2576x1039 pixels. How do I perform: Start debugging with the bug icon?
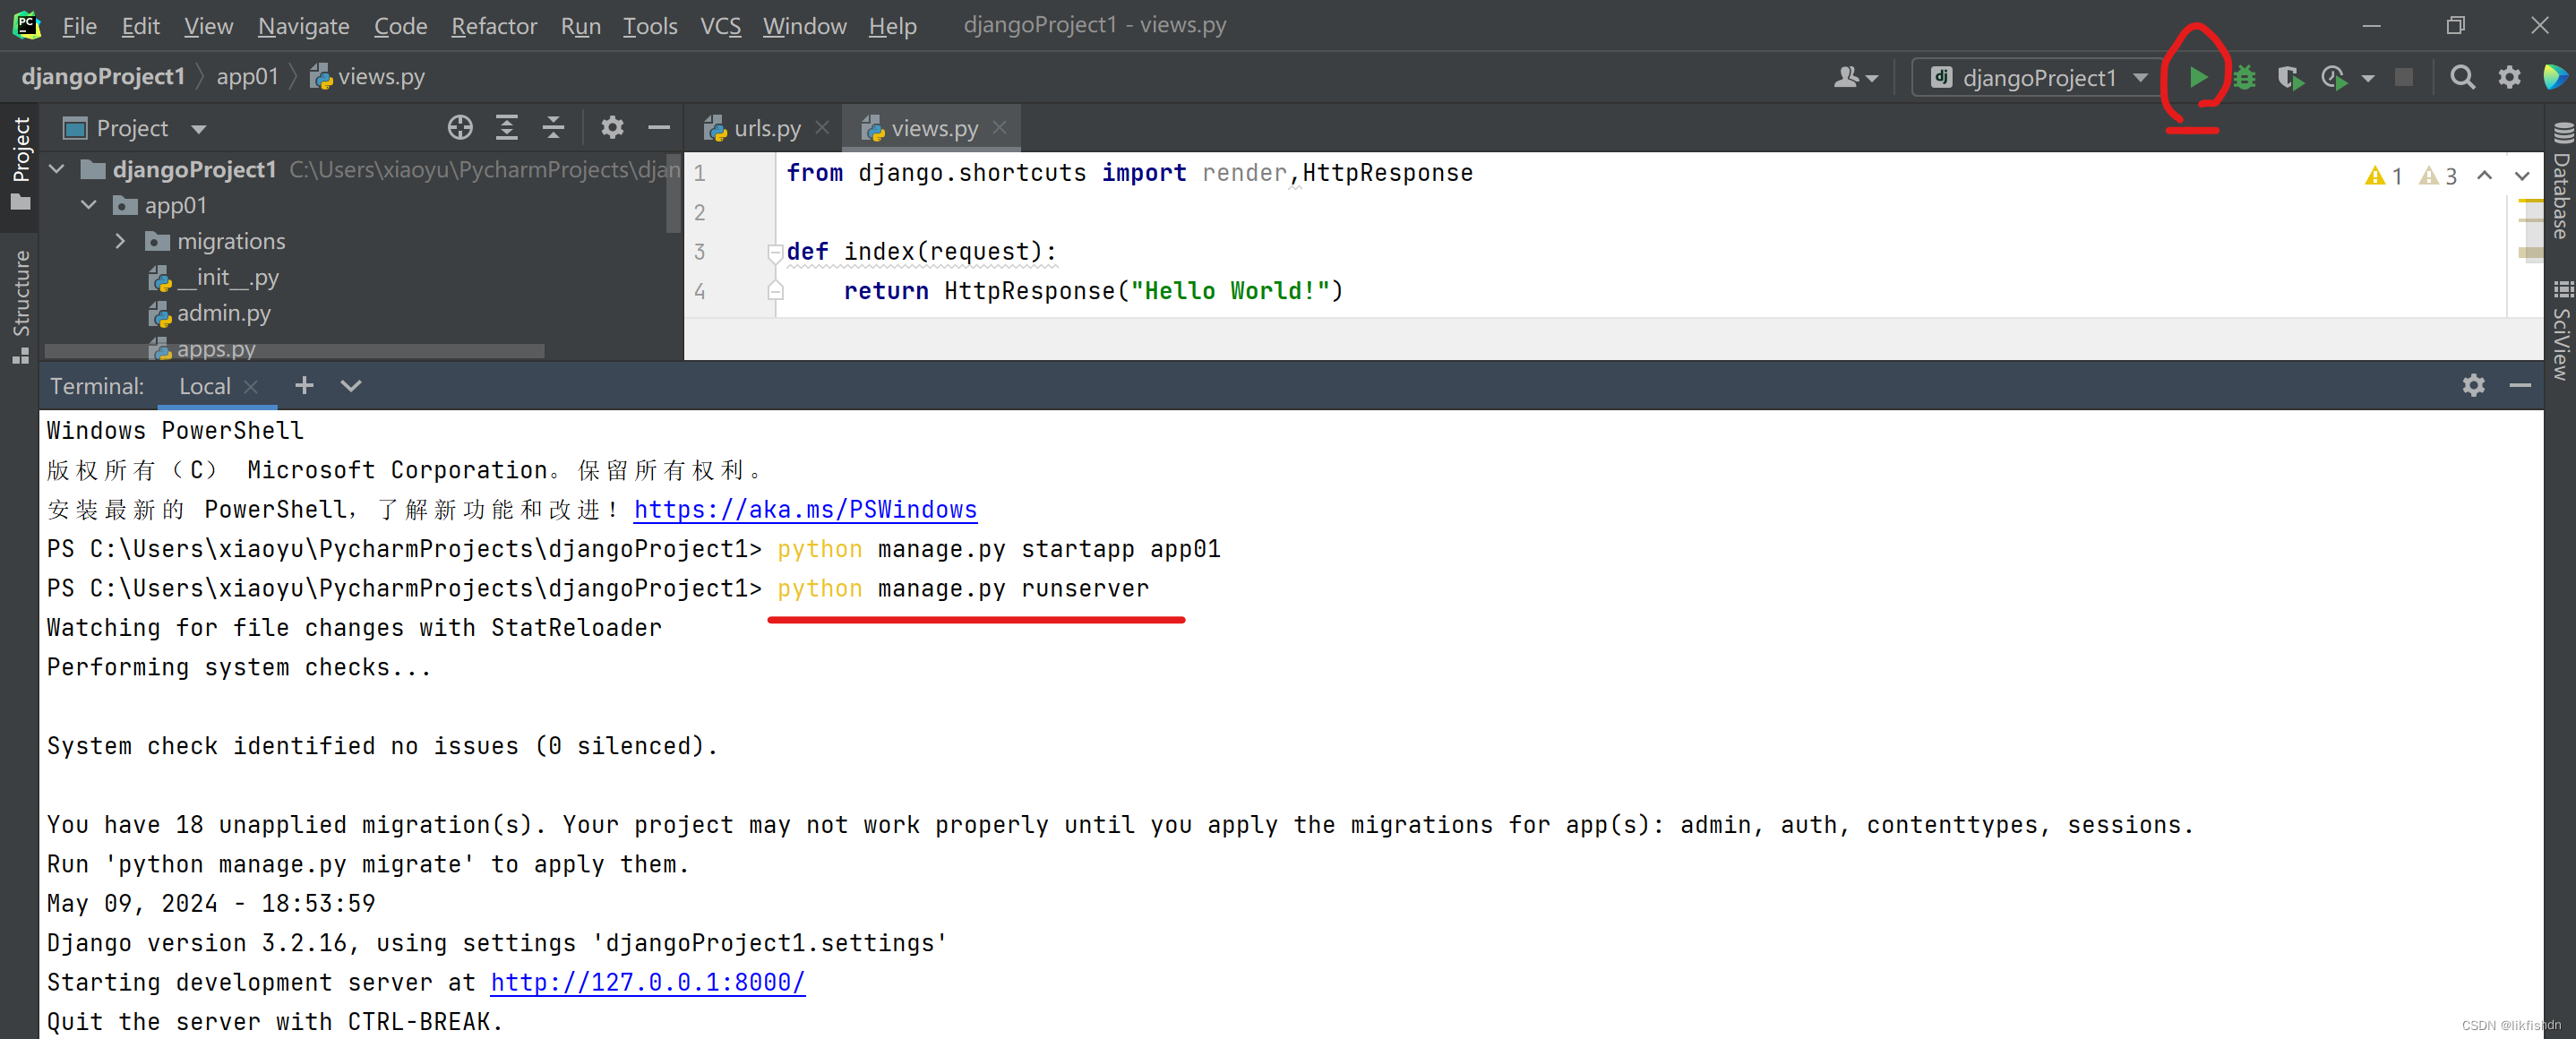(2245, 77)
